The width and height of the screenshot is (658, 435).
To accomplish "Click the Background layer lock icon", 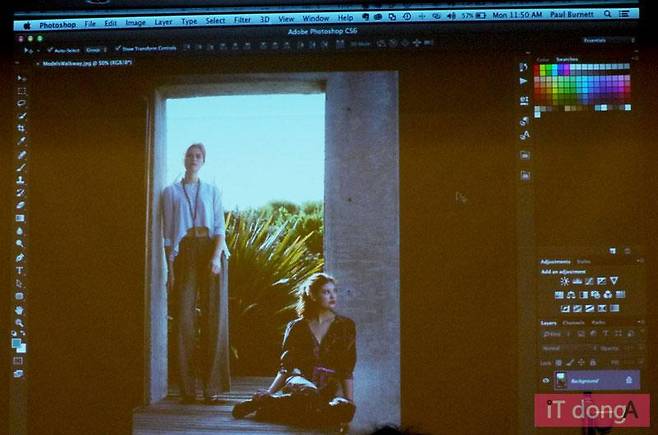I will [628, 380].
